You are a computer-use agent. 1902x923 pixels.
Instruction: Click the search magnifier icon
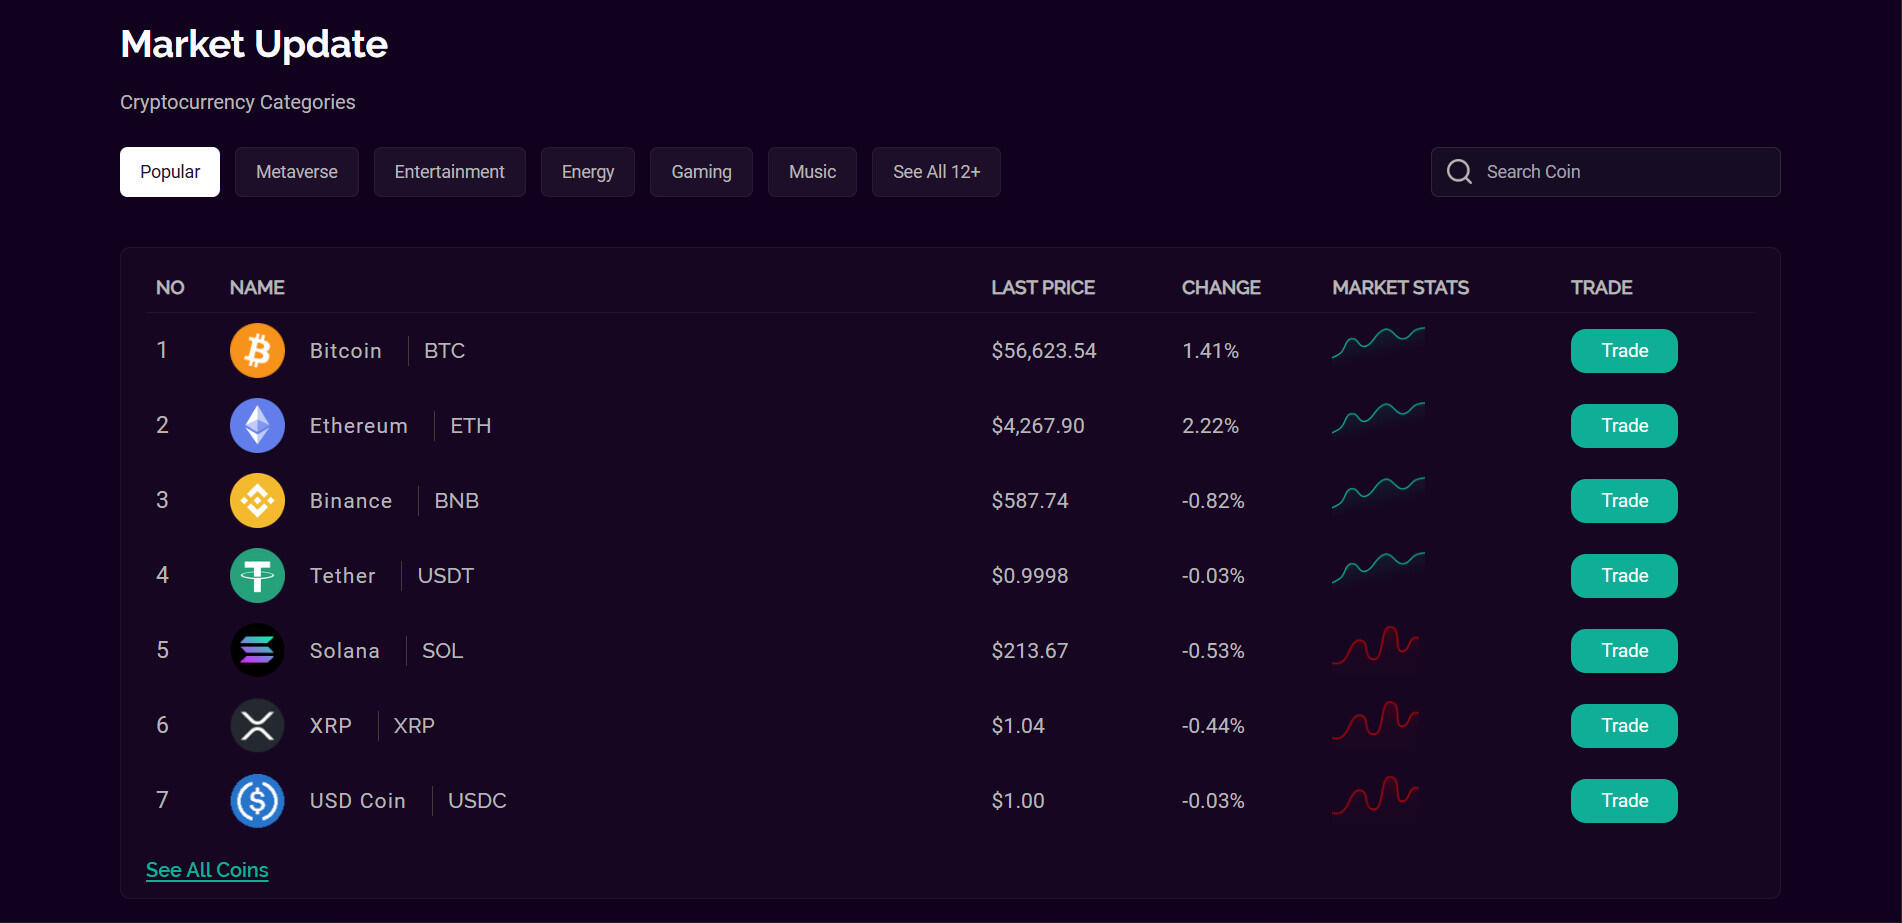pyautogui.click(x=1459, y=172)
